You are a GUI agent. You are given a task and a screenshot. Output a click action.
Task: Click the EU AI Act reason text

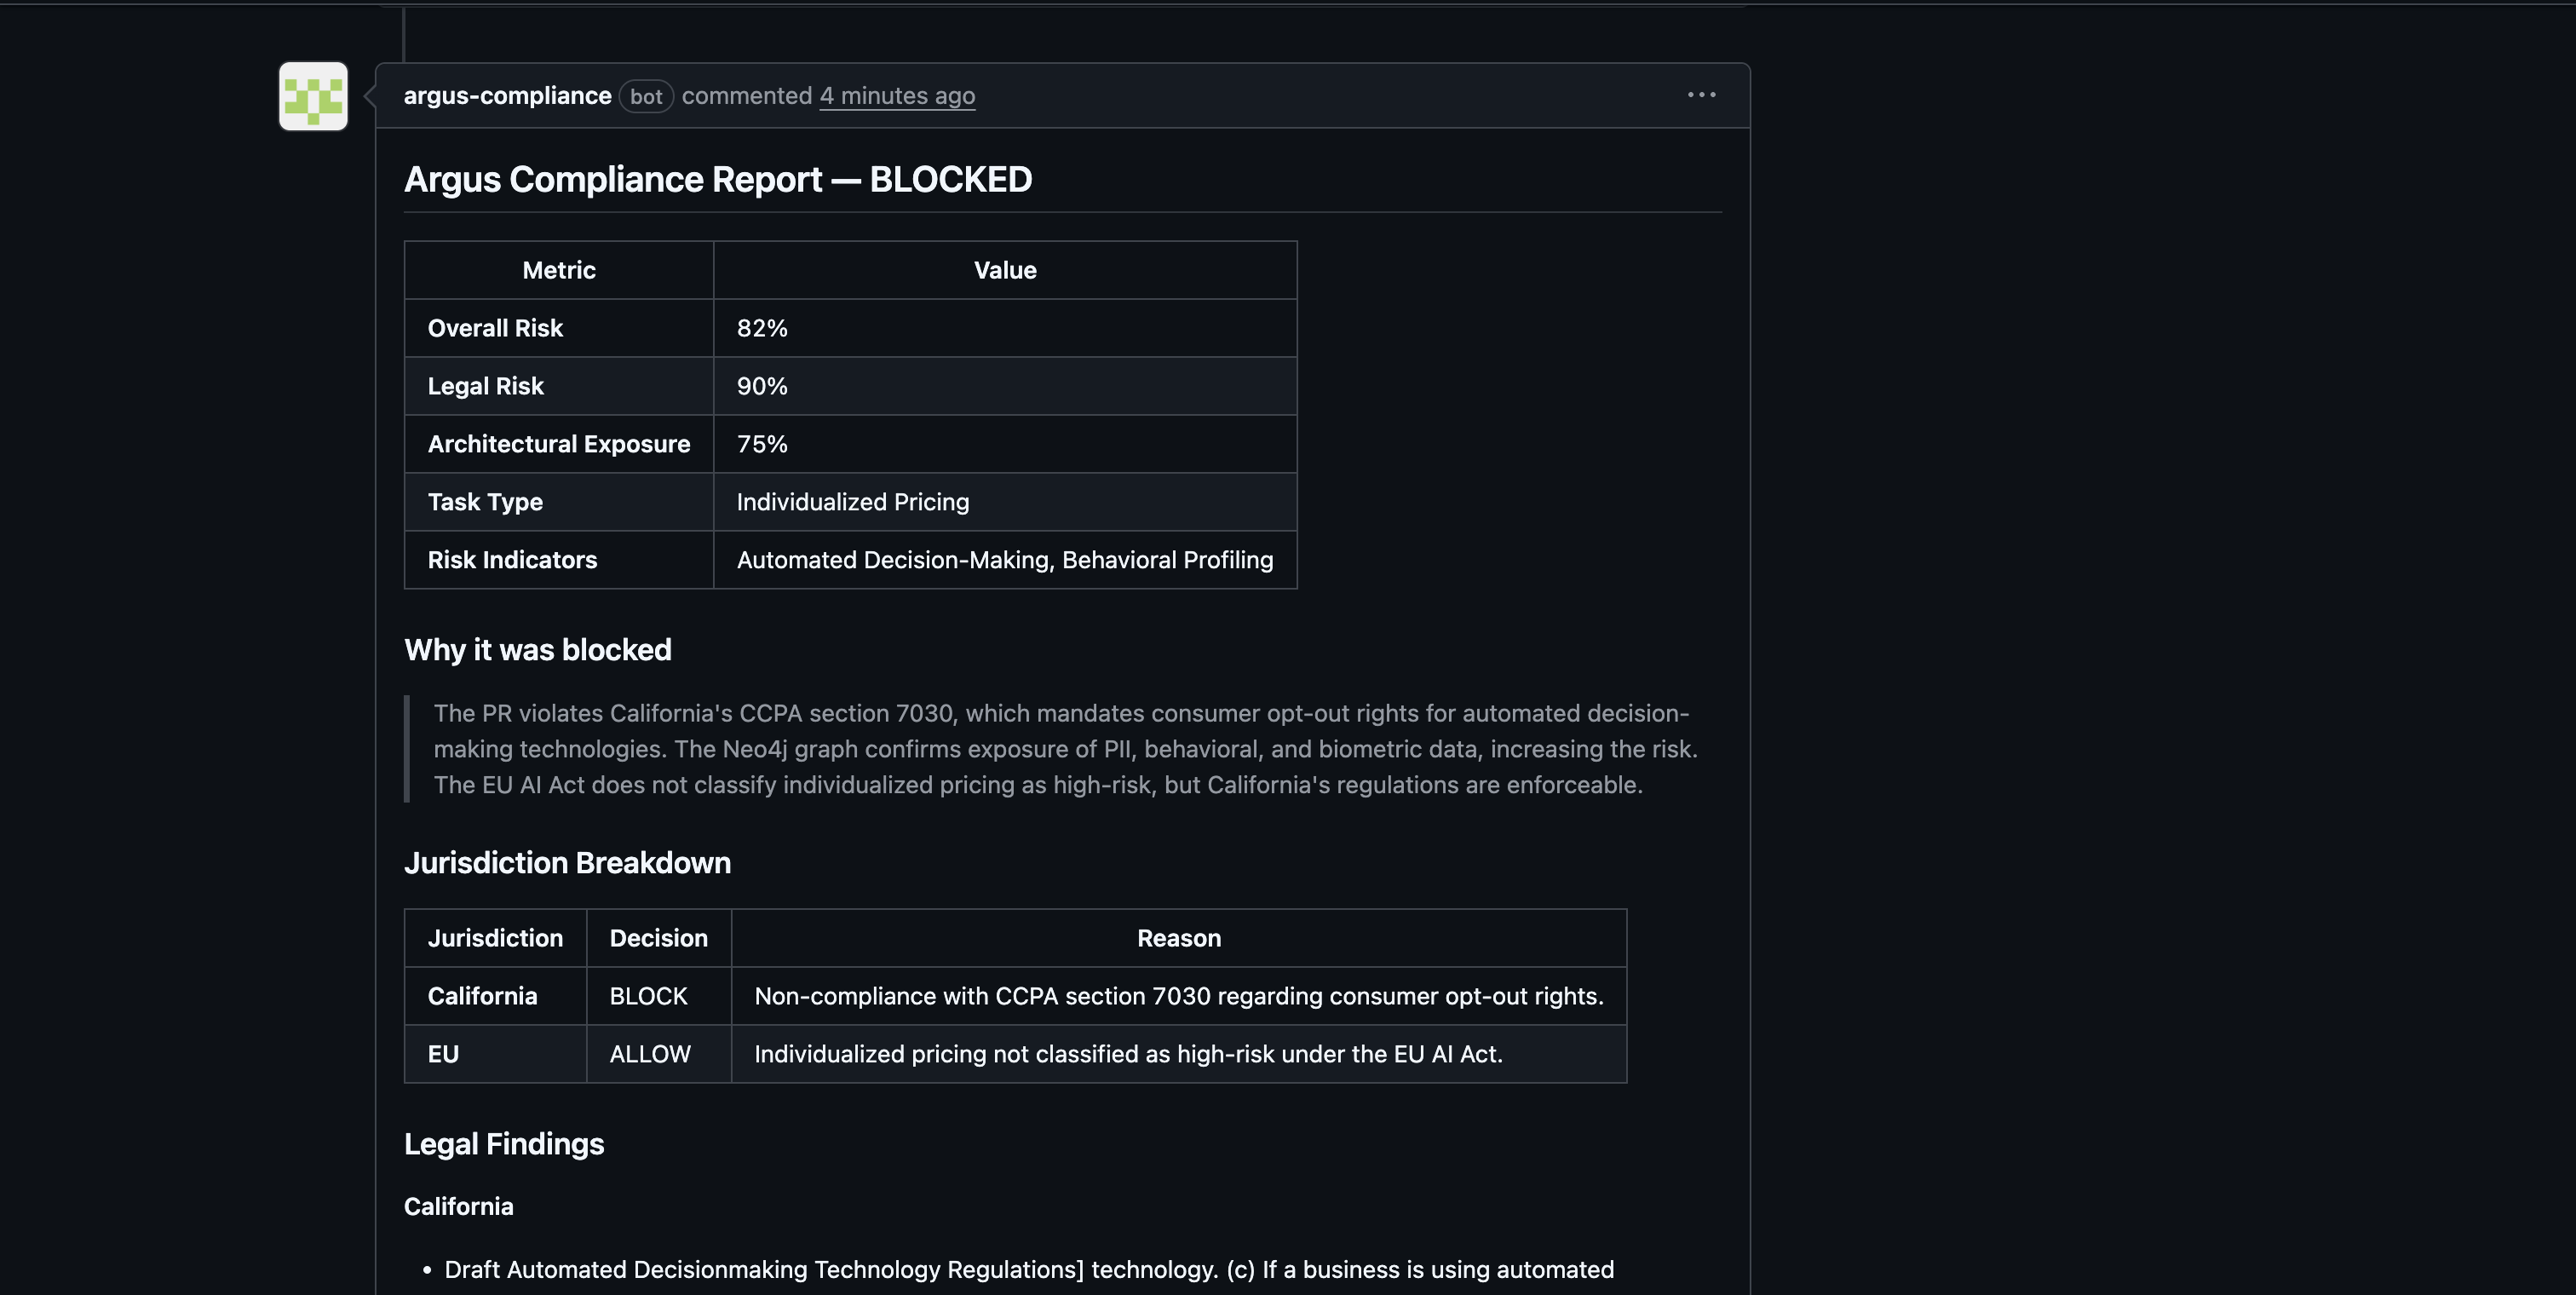click(1127, 1054)
